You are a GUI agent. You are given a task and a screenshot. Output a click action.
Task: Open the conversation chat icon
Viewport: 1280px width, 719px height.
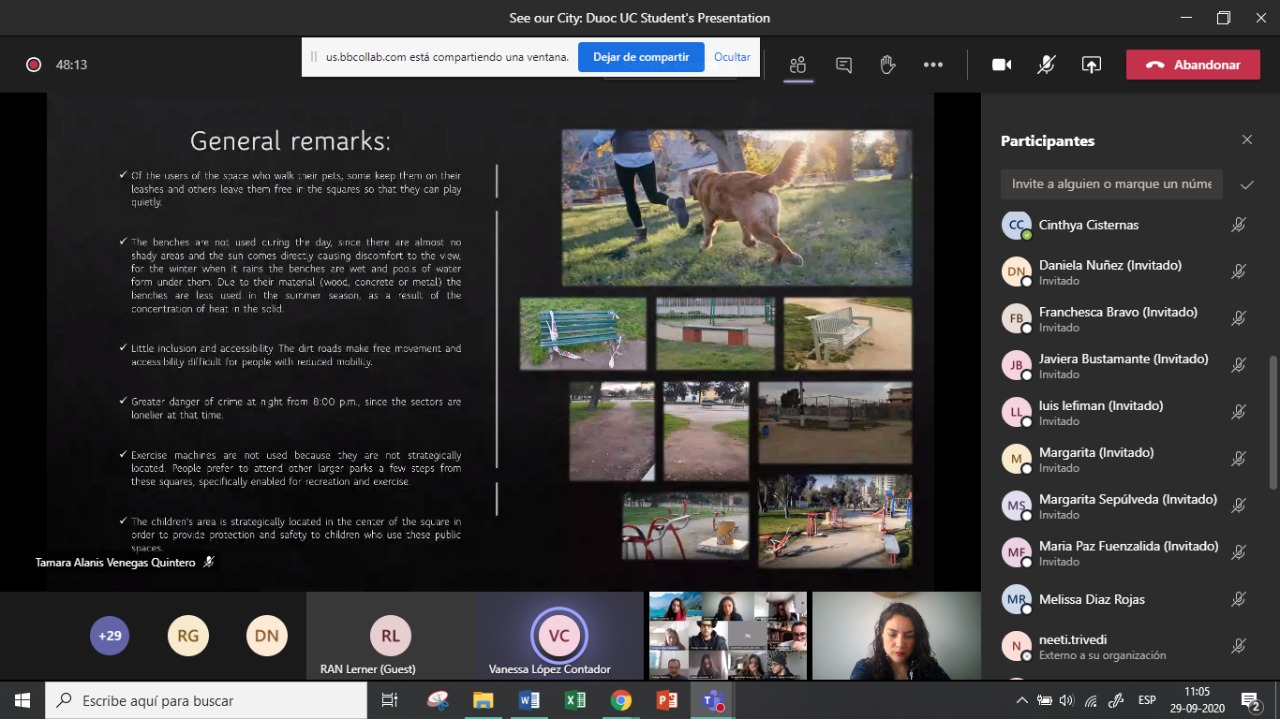(x=843, y=65)
